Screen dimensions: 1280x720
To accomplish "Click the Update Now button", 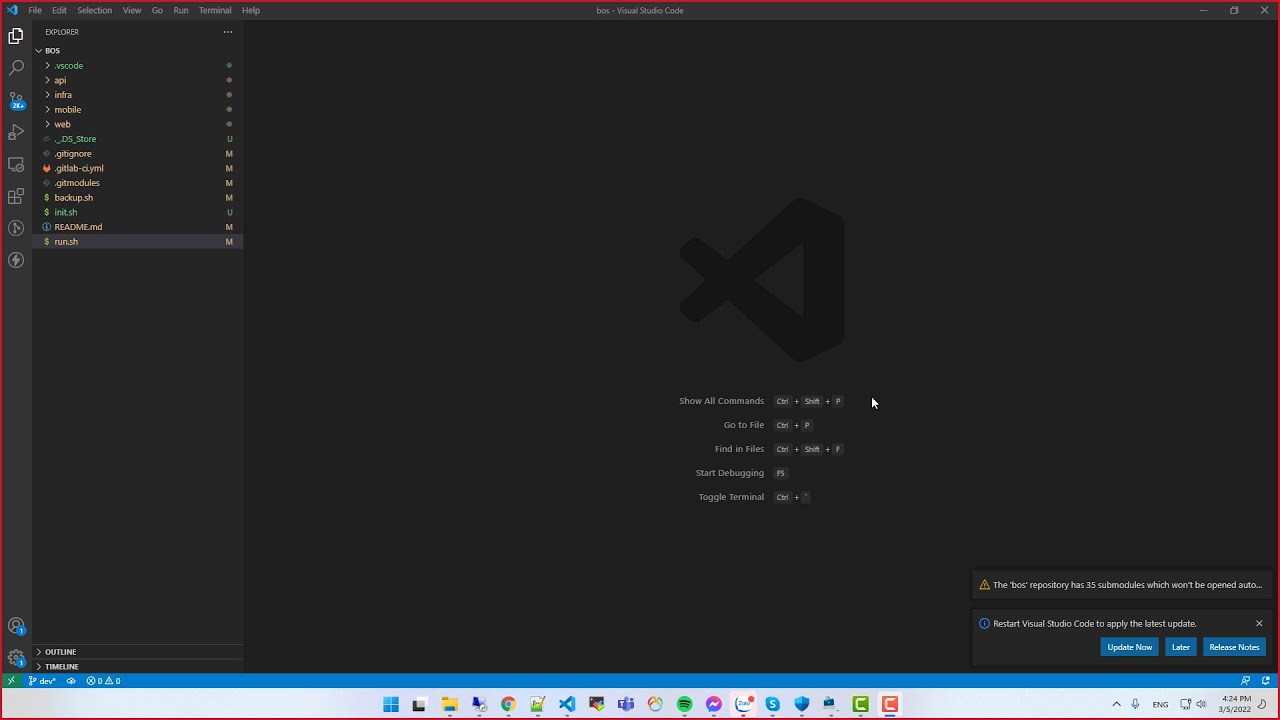I will tap(1130, 647).
